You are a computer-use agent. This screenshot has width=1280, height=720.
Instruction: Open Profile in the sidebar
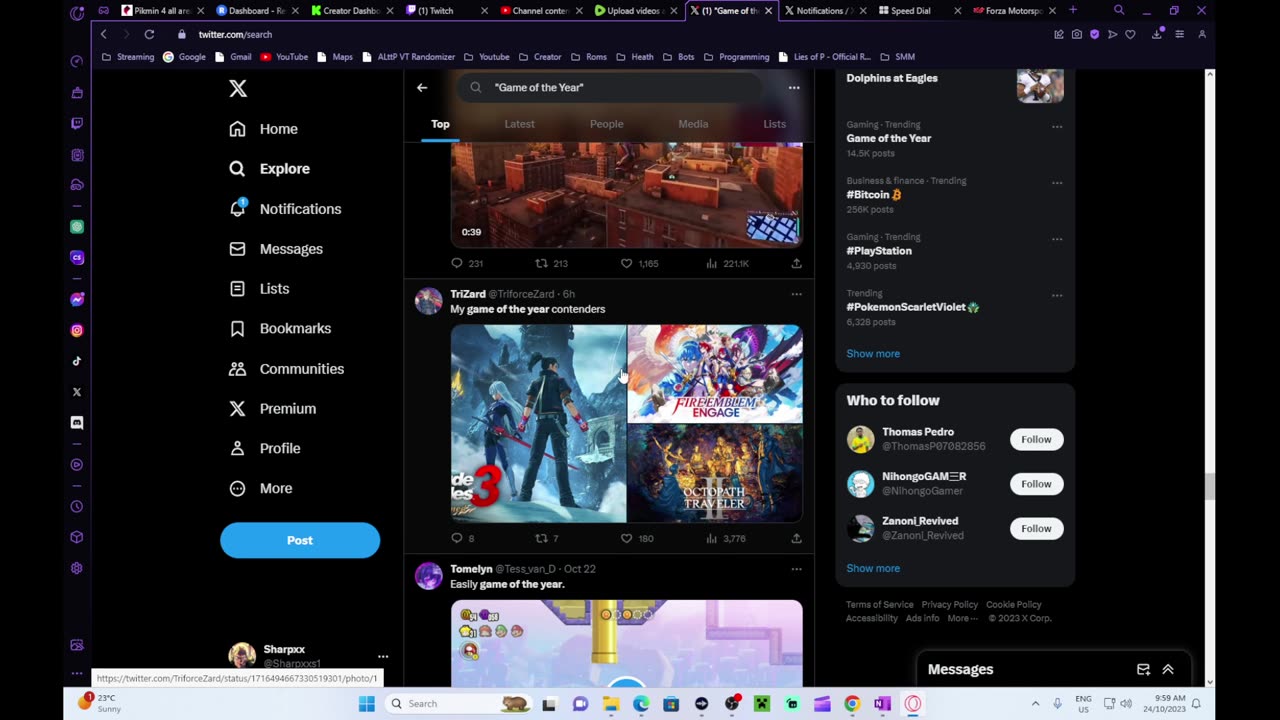(265, 449)
